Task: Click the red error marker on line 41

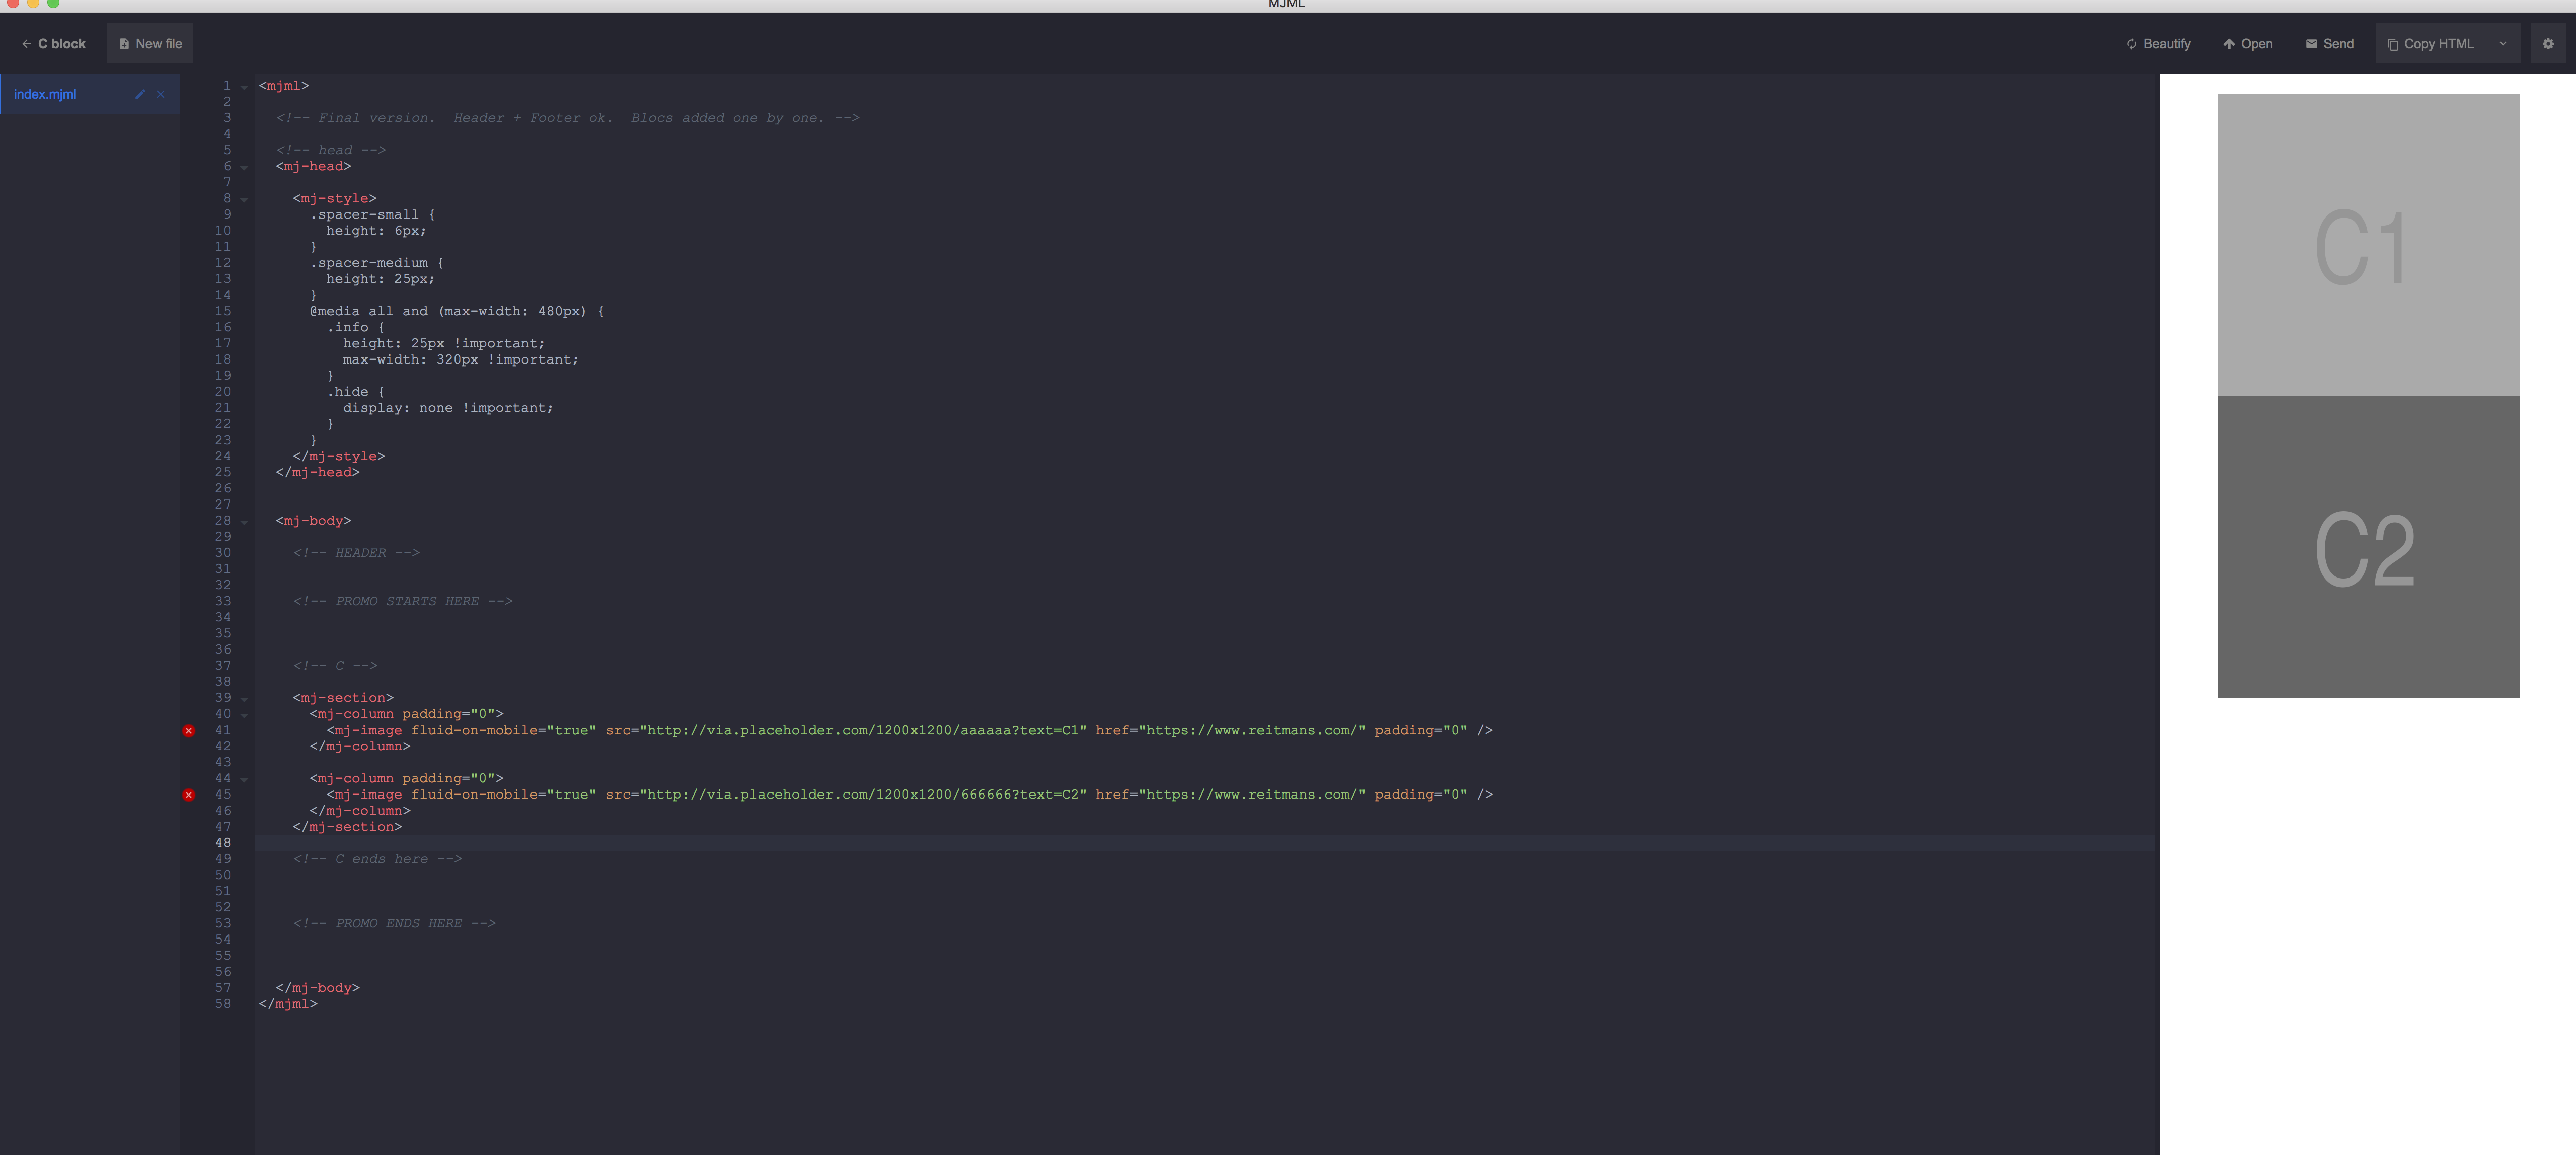Action: pyautogui.click(x=189, y=731)
